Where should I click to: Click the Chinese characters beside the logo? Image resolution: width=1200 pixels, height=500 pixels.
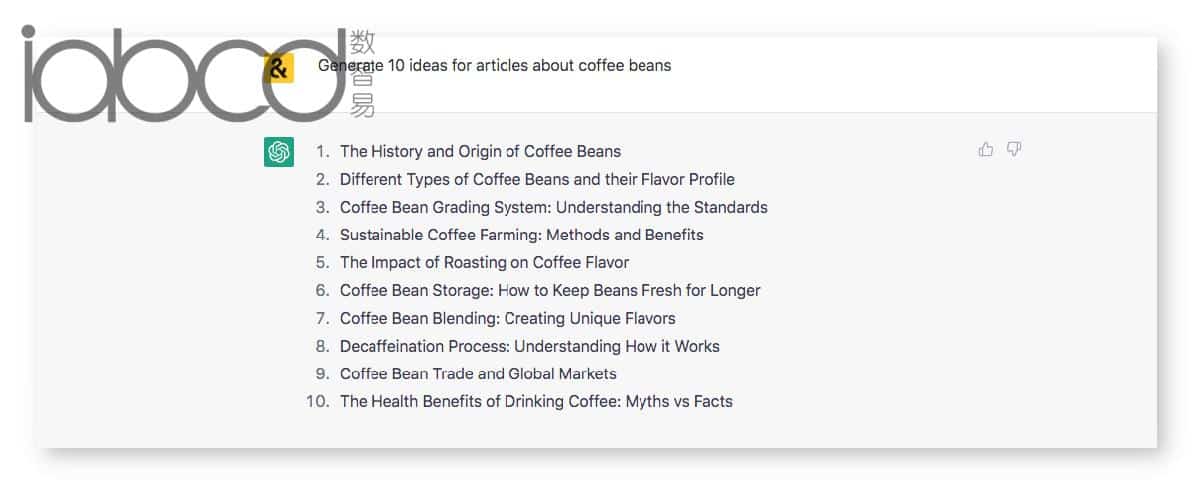tap(363, 74)
